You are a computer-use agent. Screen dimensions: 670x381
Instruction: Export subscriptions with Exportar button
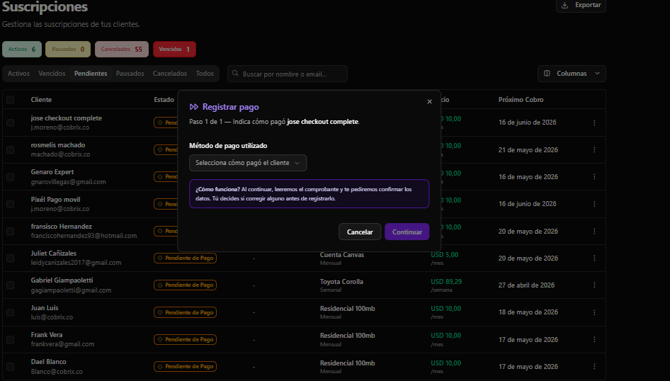click(x=581, y=5)
